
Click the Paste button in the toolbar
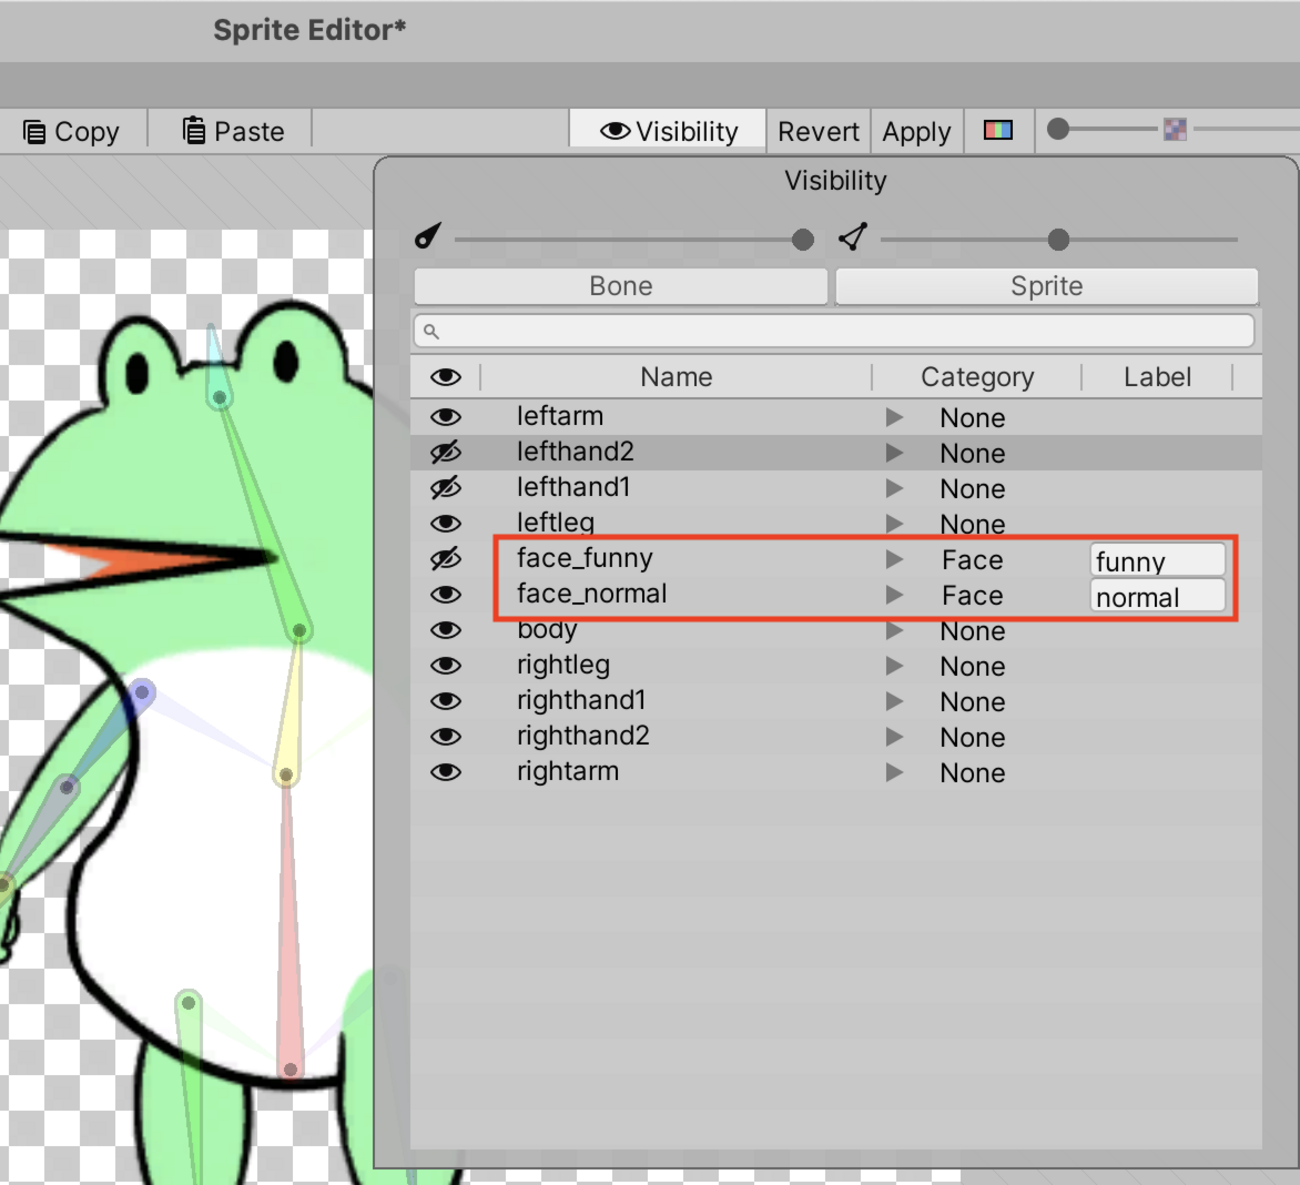click(x=233, y=131)
